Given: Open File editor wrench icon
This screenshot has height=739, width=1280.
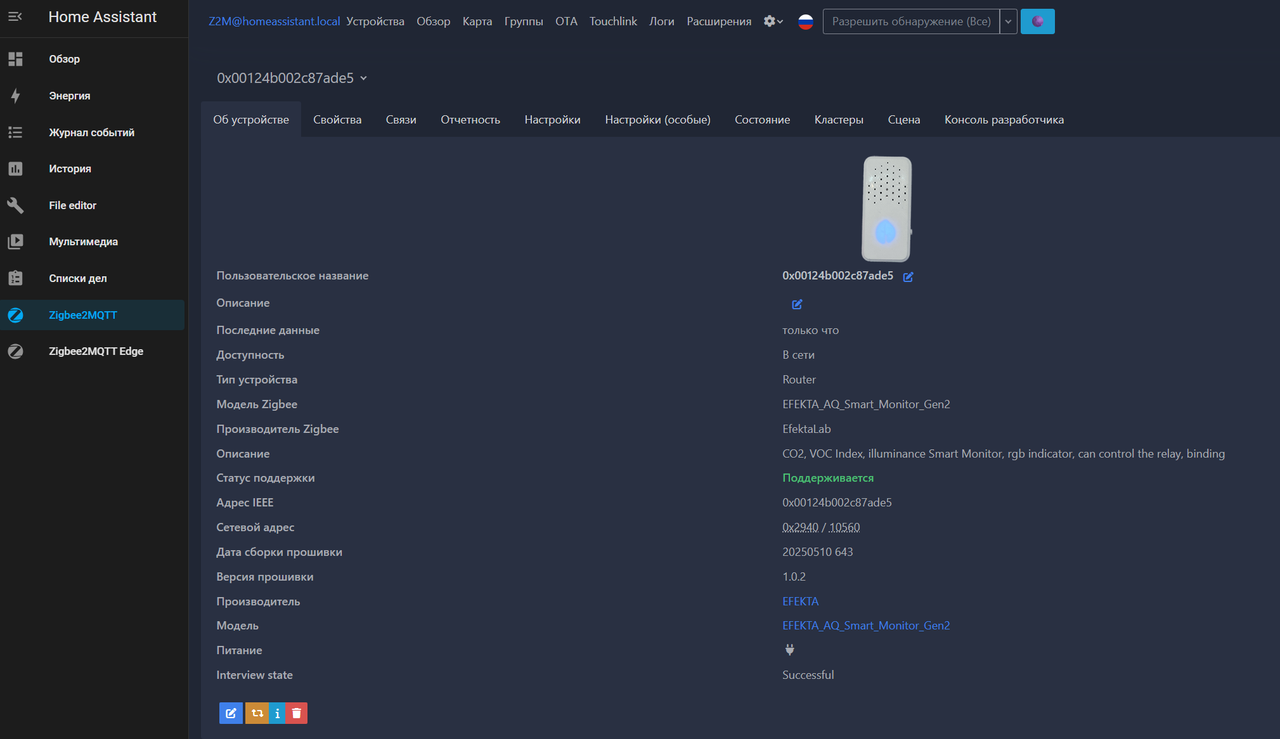Looking at the screenshot, I should pos(15,205).
